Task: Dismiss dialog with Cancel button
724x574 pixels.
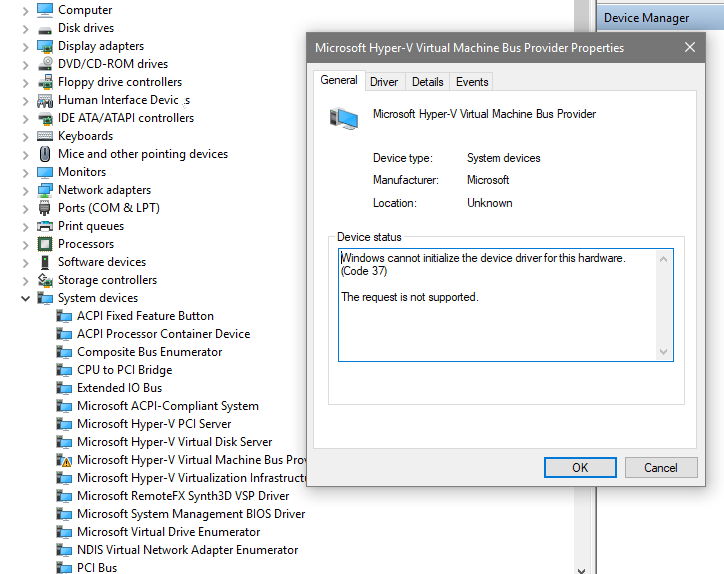Action: pyautogui.click(x=661, y=468)
